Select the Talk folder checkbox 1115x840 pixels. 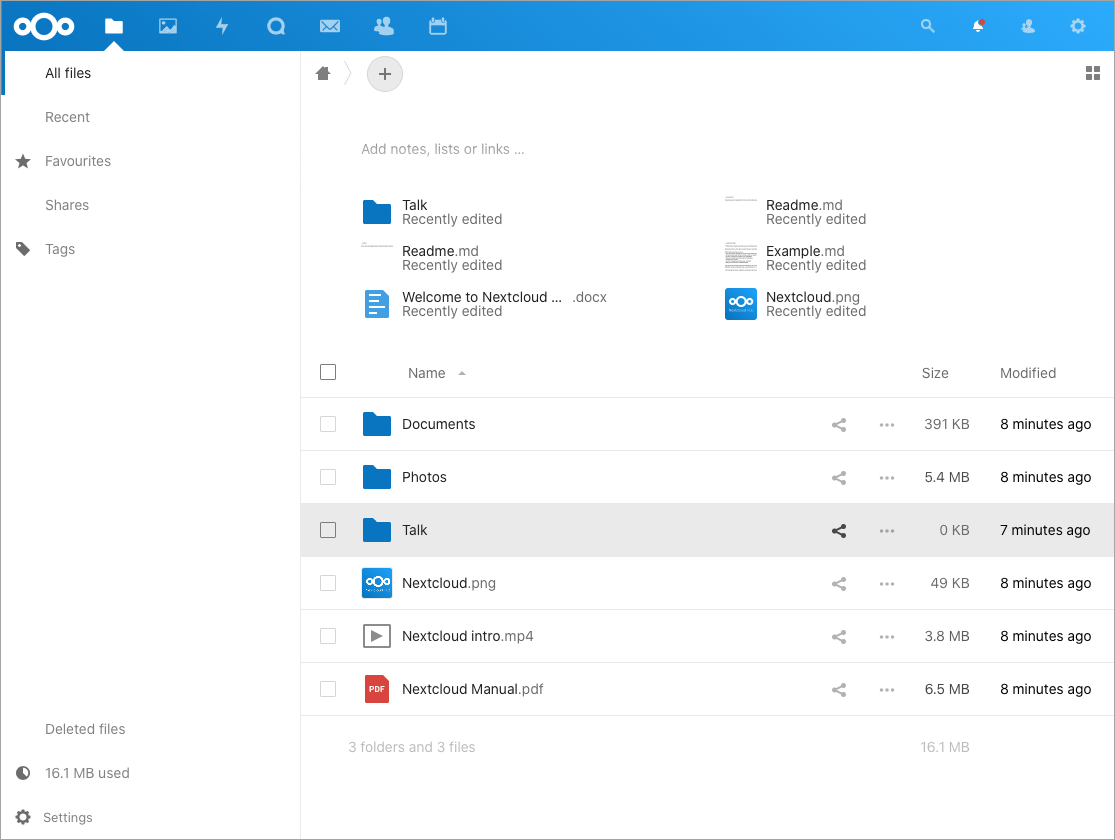pyautogui.click(x=328, y=530)
